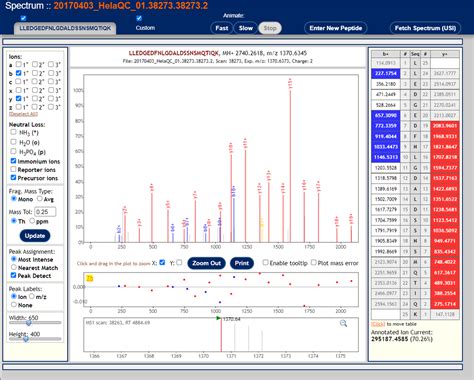Viewport: 474px width, 380px height.
Task: Click the Deselect All link under ions
Action: [x=23, y=114]
